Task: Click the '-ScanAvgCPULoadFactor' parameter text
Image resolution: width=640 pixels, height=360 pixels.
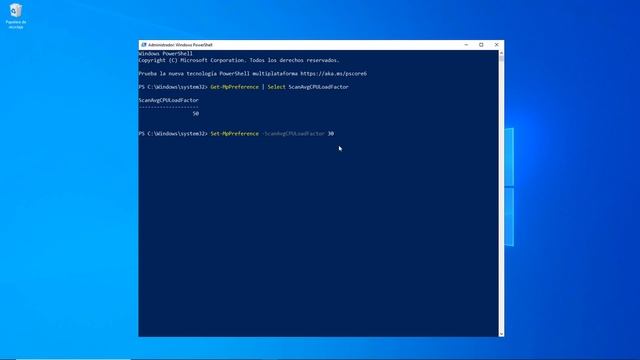Action: (293, 134)
